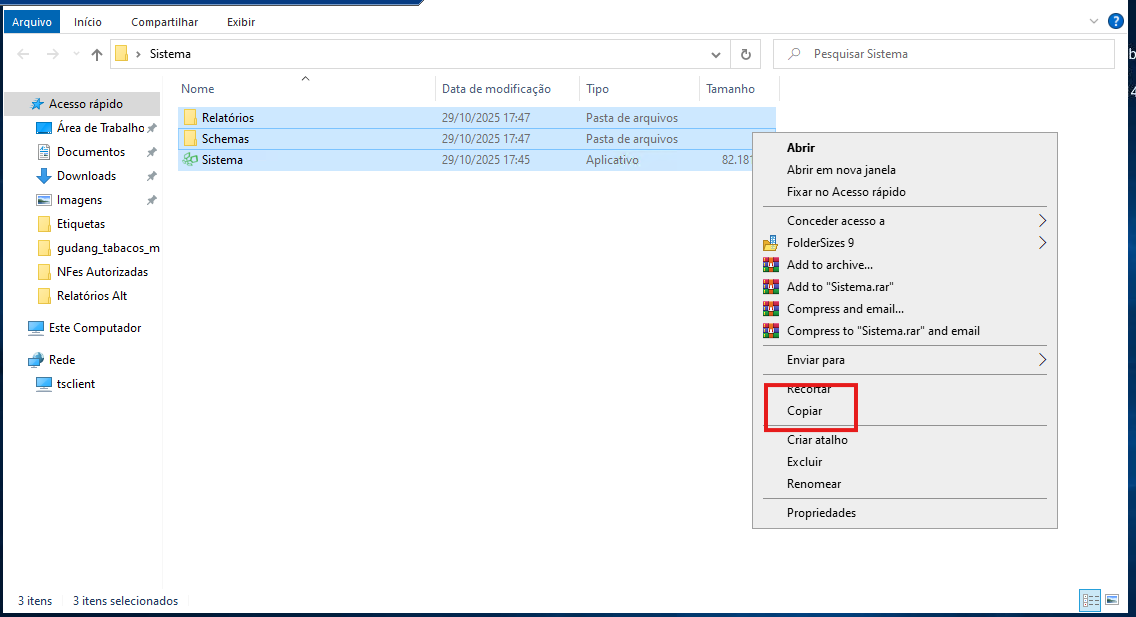This screenshot has width=1136, height=617.
Task: Click the Sistema application file icon
Action: click(190, 160)
